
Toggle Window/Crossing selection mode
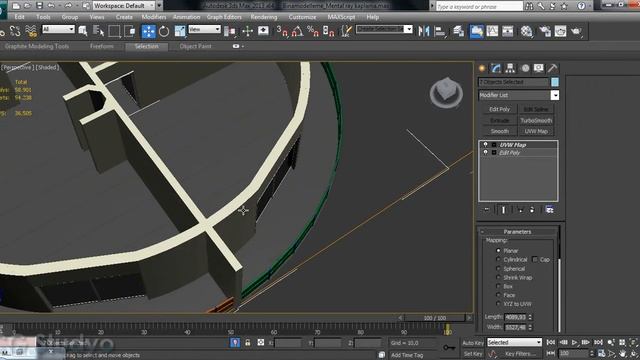[130, 31]
